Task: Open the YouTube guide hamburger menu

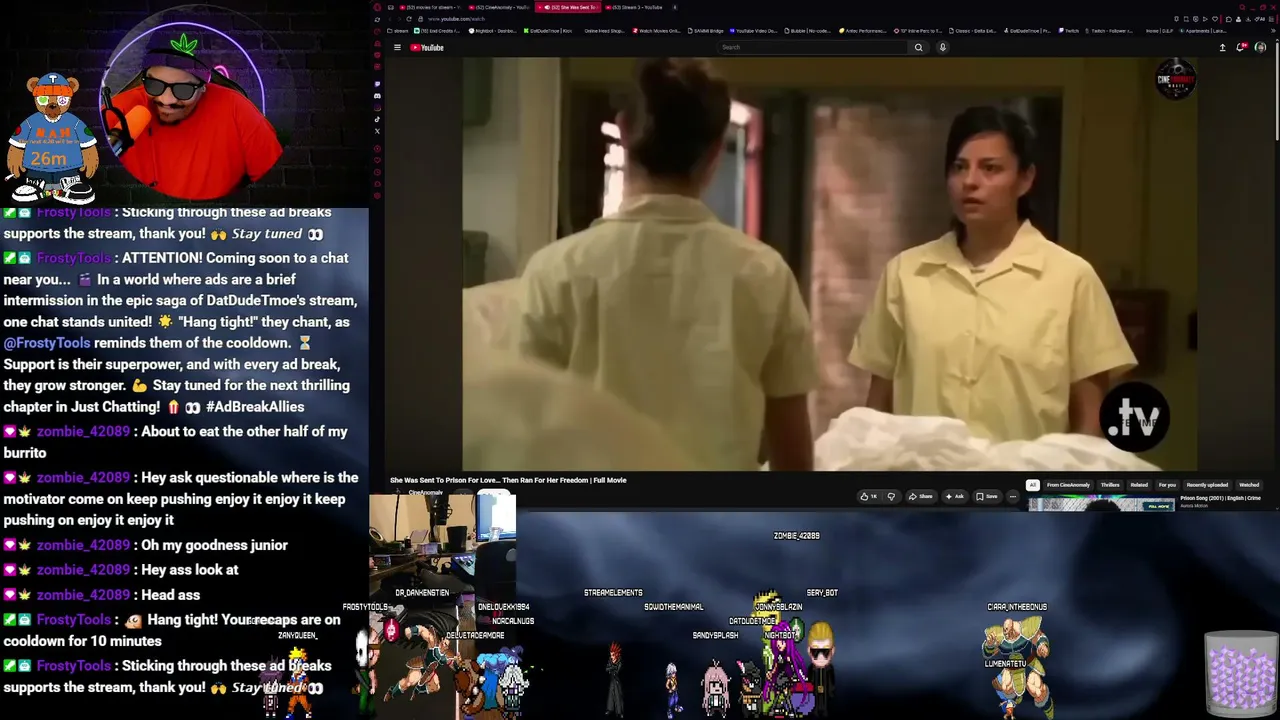Action: click(x=397, y=47)
